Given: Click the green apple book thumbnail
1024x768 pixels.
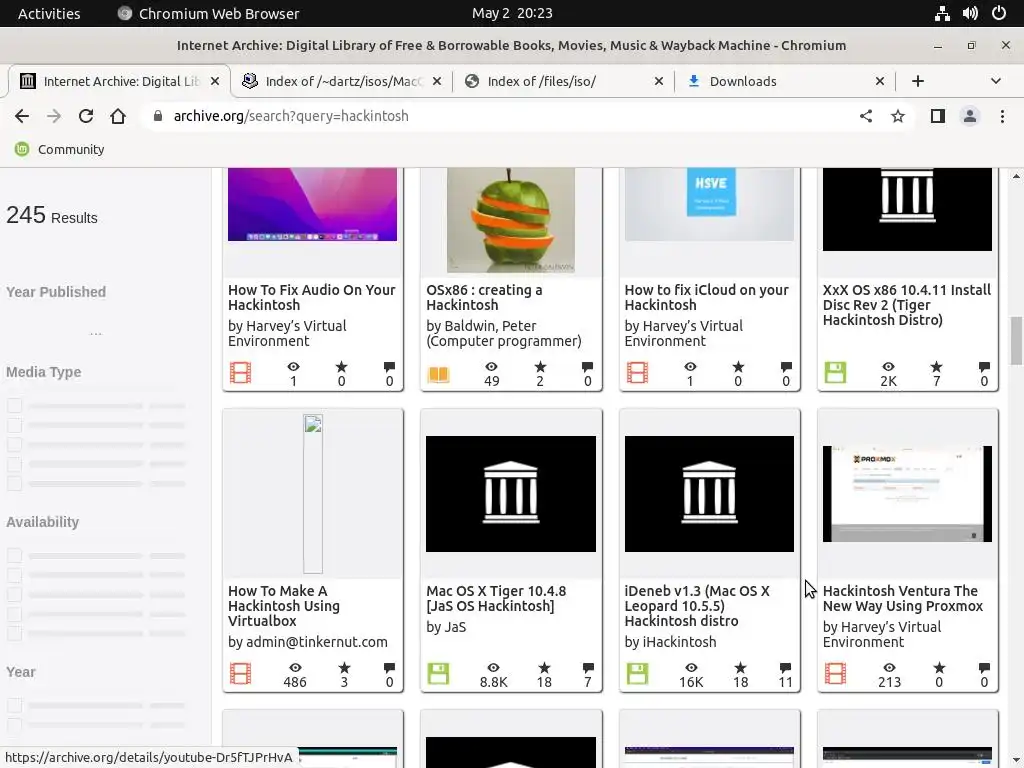Looking at the screenshot, I should click(511, 220).
